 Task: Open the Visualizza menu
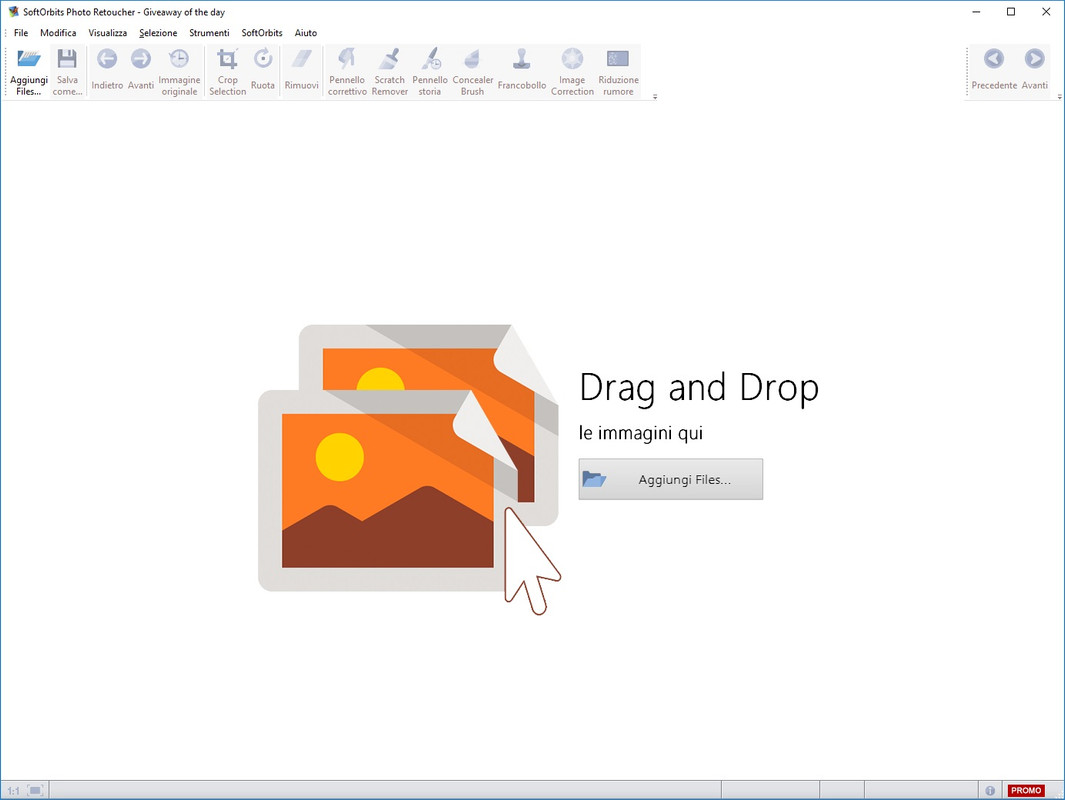pos(107,33)
